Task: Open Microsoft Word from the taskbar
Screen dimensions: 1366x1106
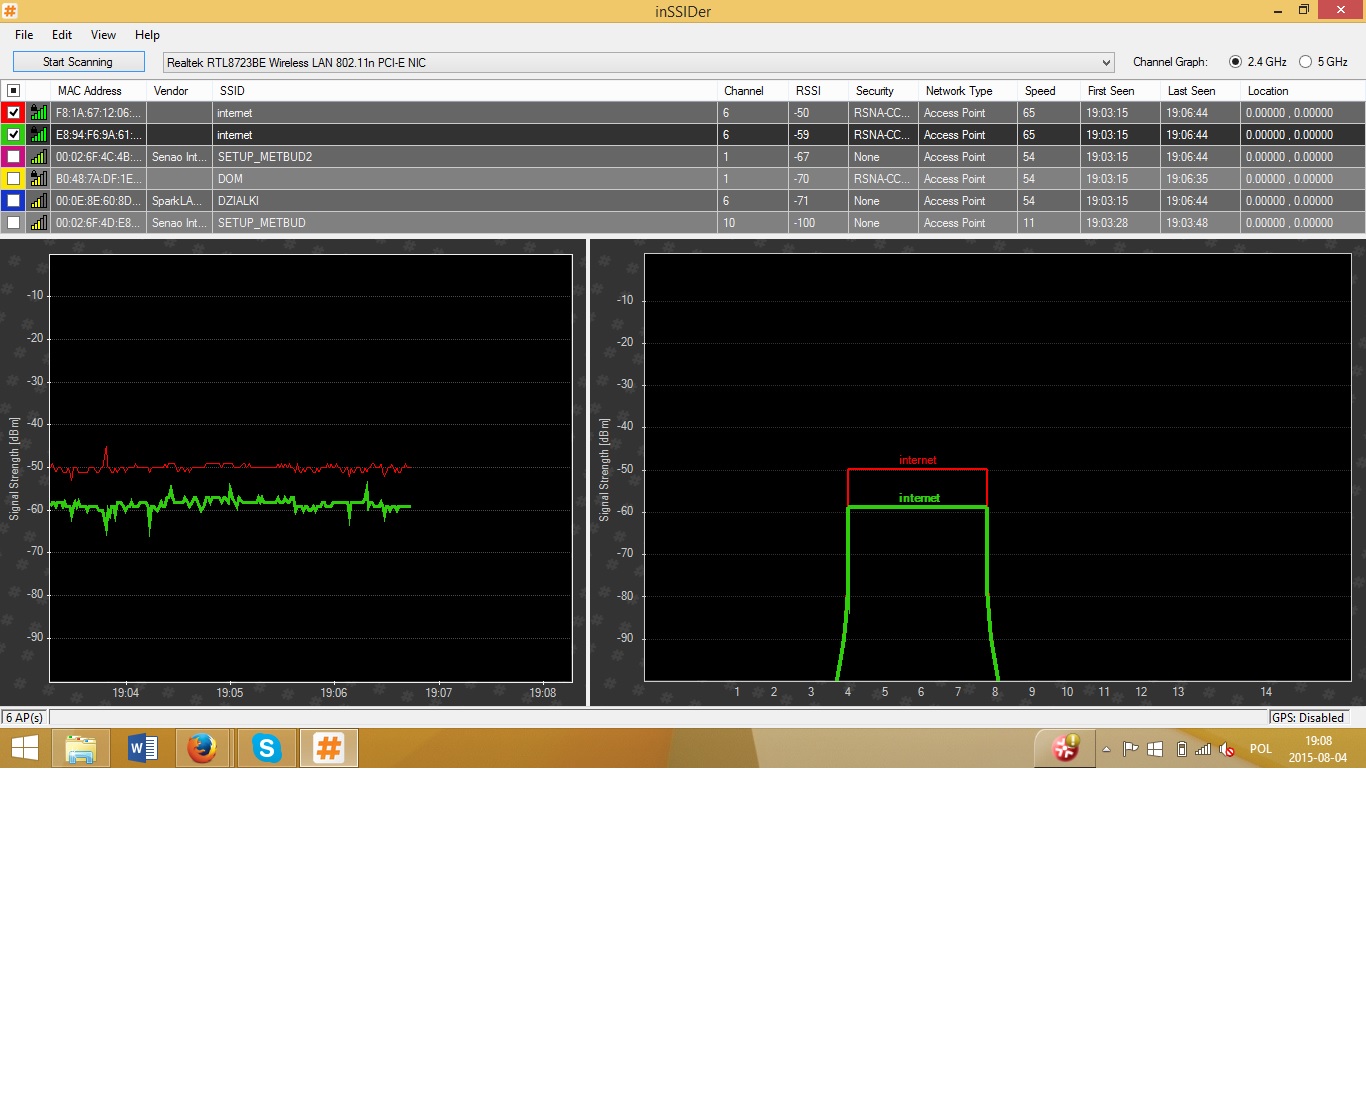Action: 142,748
